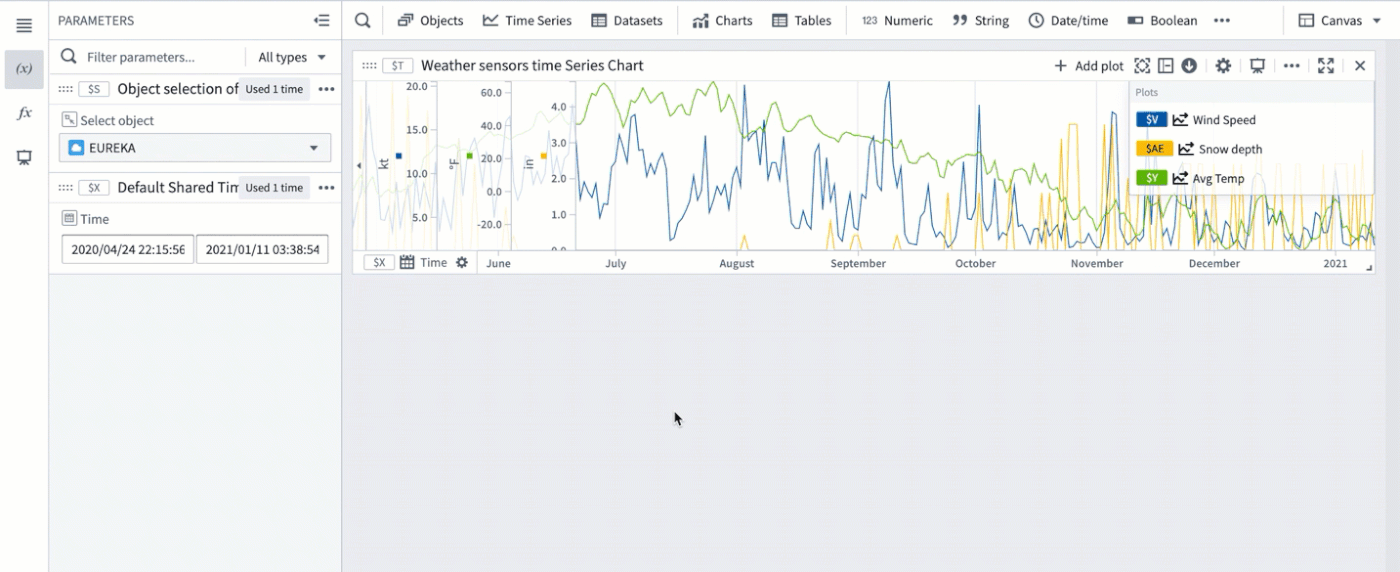
Task: Open the hamburger main menu
Action: [24, 26]
